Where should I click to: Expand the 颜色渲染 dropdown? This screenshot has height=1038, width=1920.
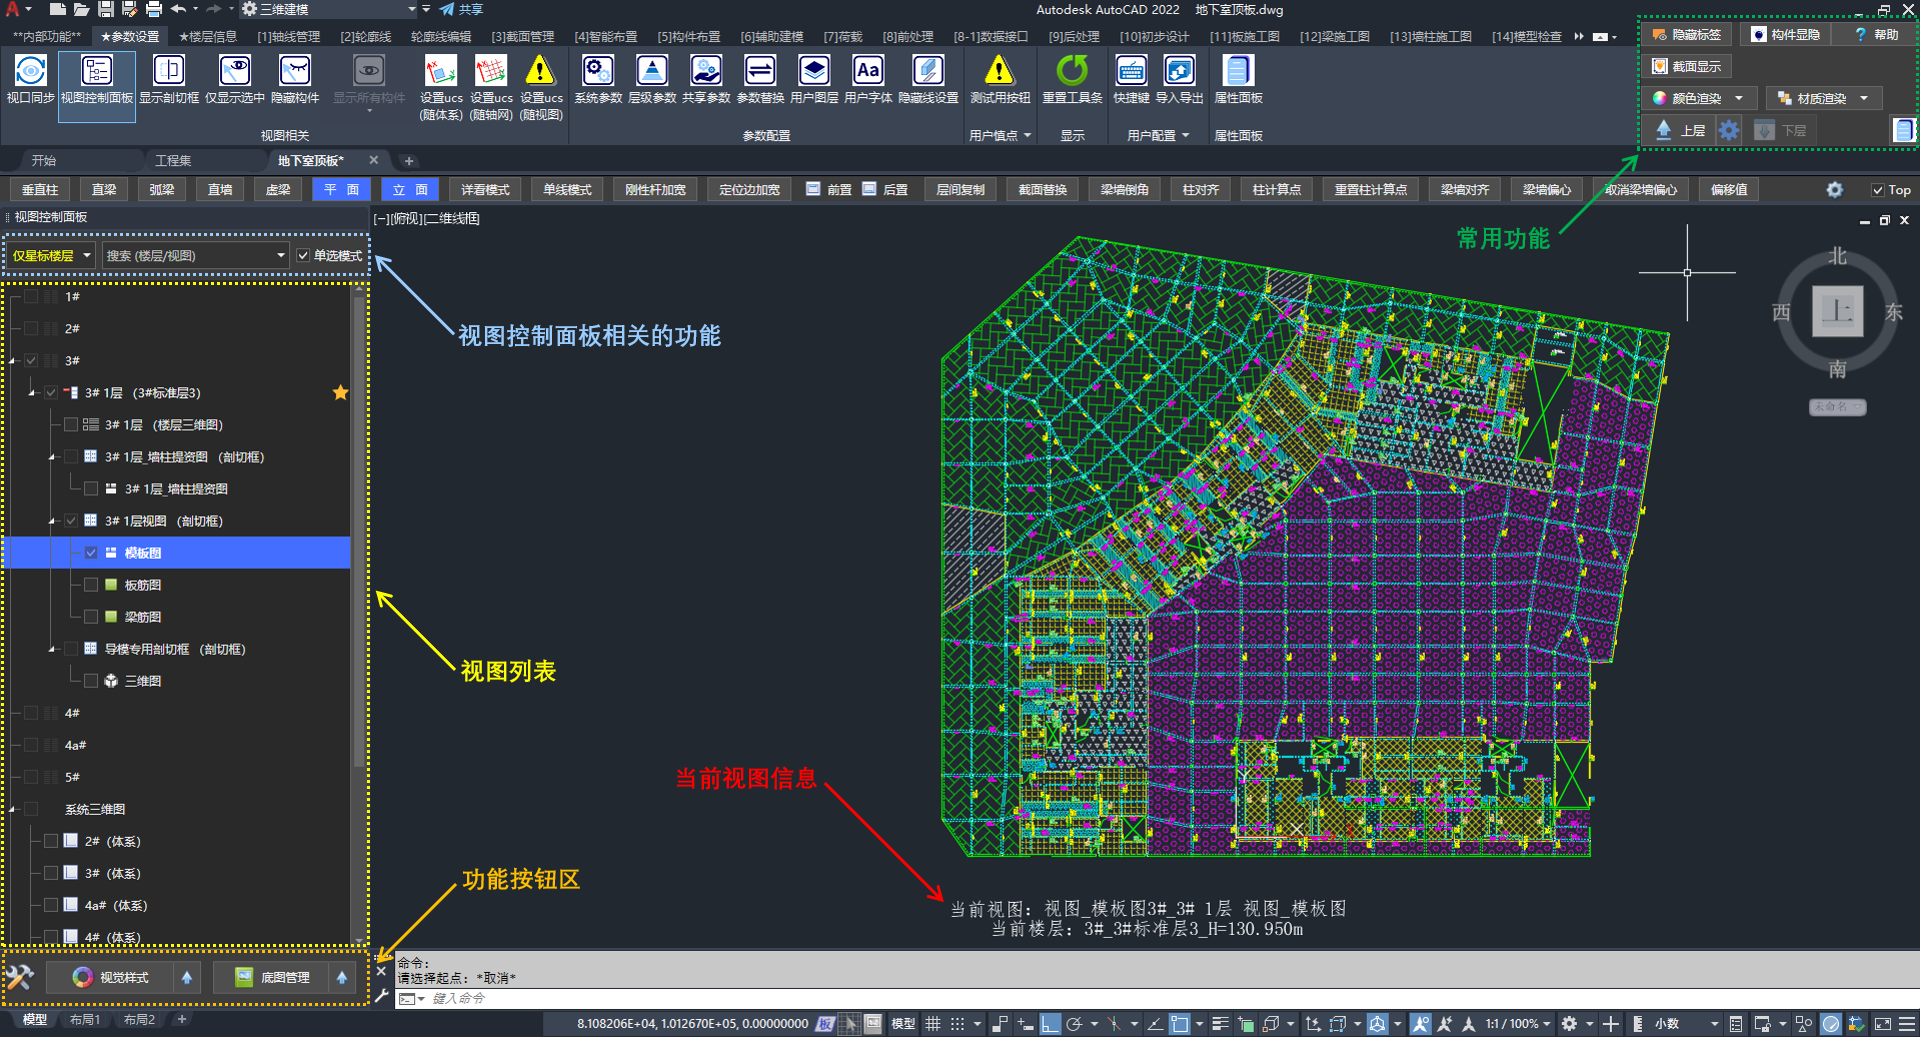1739,98
